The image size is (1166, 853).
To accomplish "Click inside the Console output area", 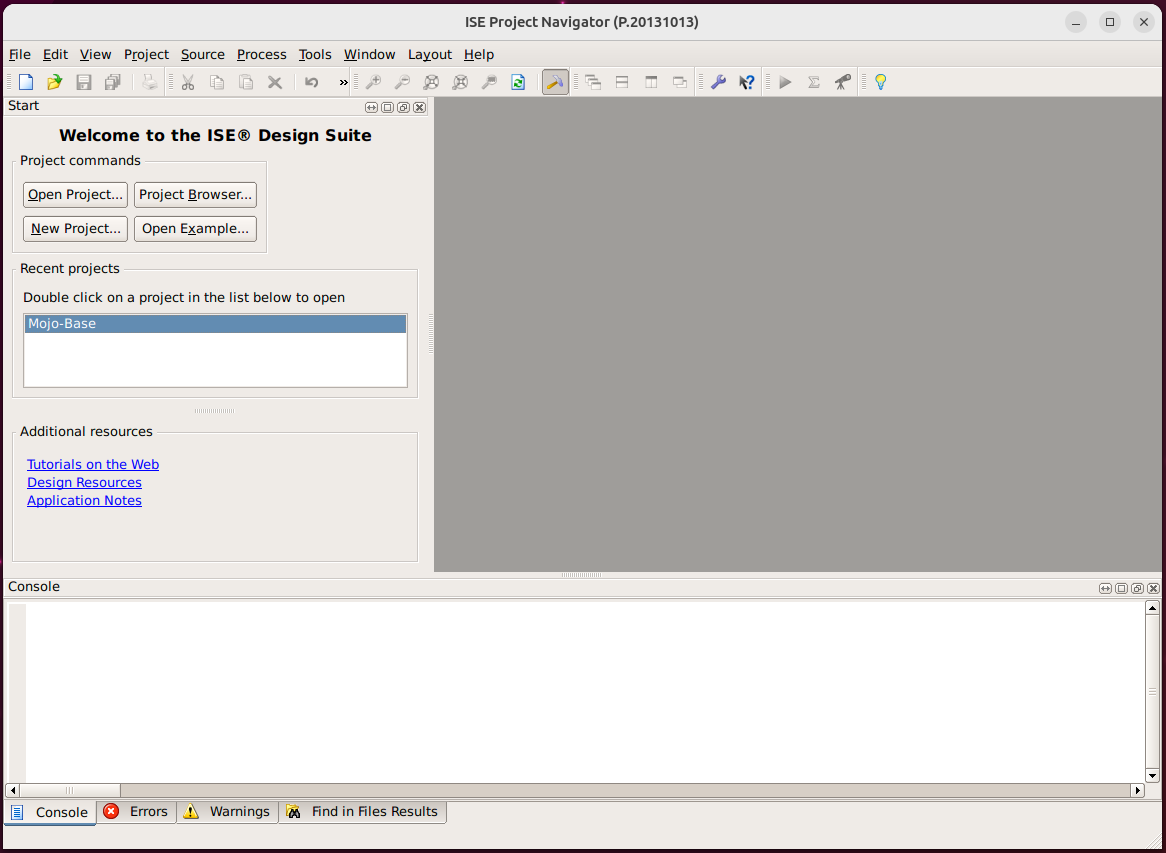I will tap(585, 692).
